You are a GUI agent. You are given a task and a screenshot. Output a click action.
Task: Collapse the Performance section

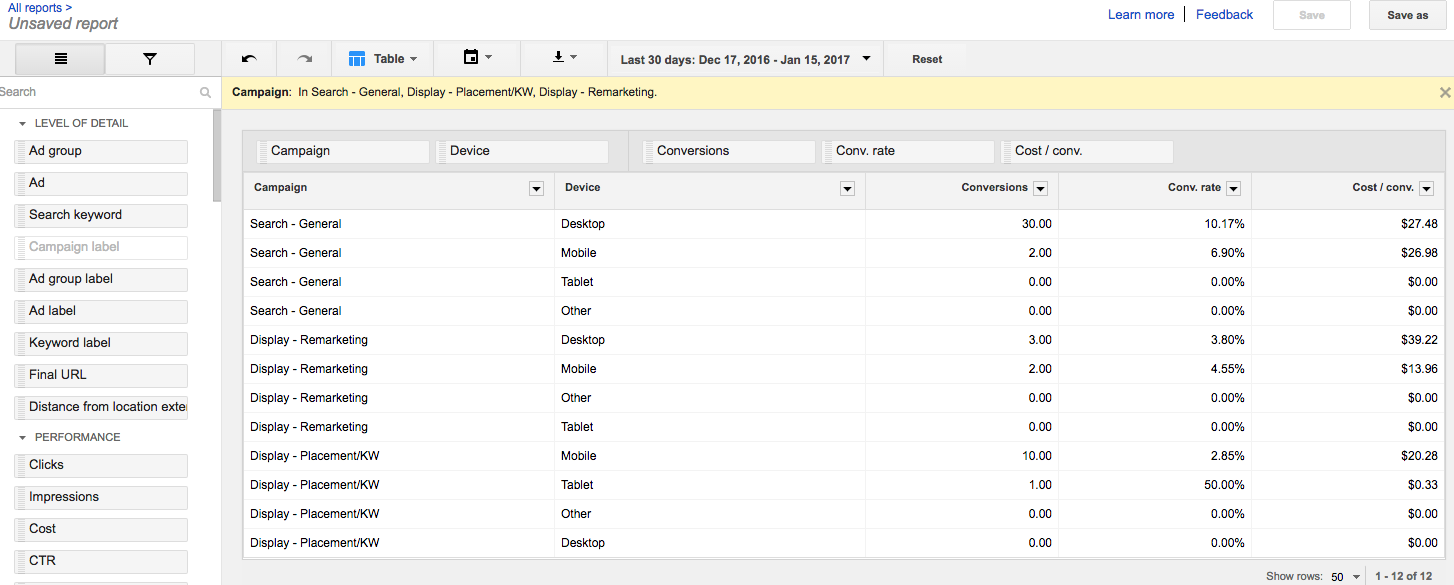(x=23, y=438)
